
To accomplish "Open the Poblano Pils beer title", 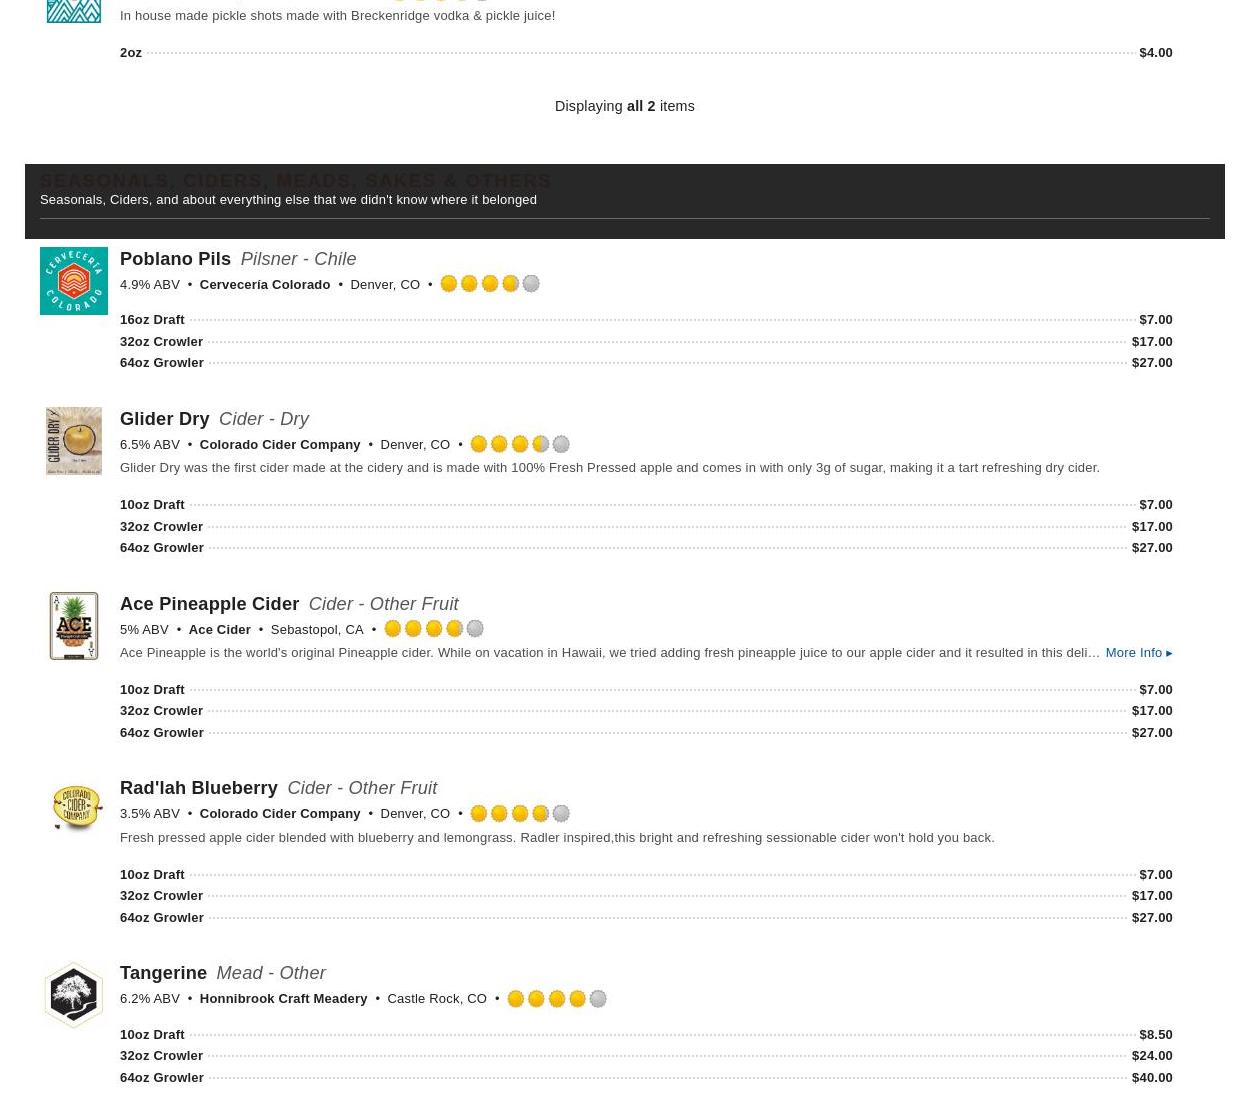I will (175, 258).
